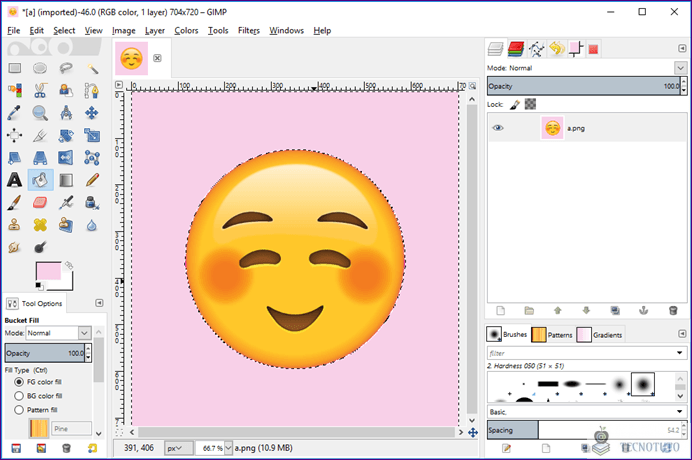
Task: Switch to the Patterns tab
Action: [552, 335]
